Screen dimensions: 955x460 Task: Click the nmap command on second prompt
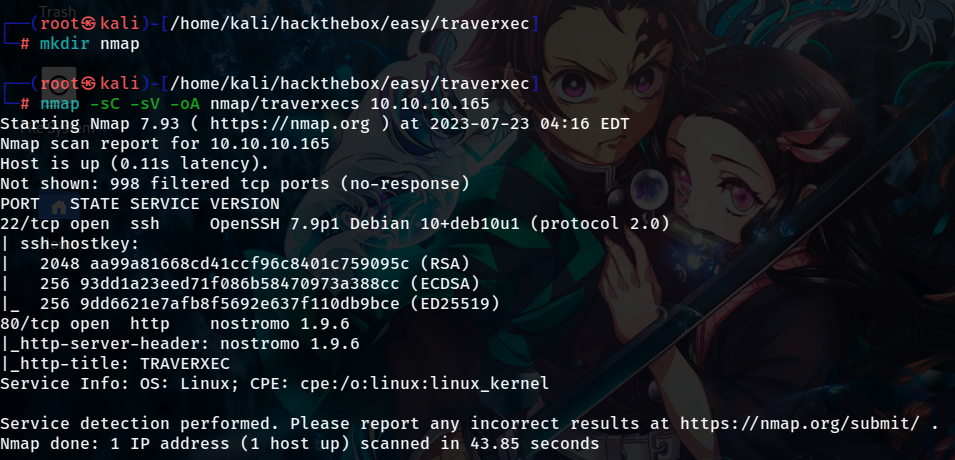[x=60, y=104]
